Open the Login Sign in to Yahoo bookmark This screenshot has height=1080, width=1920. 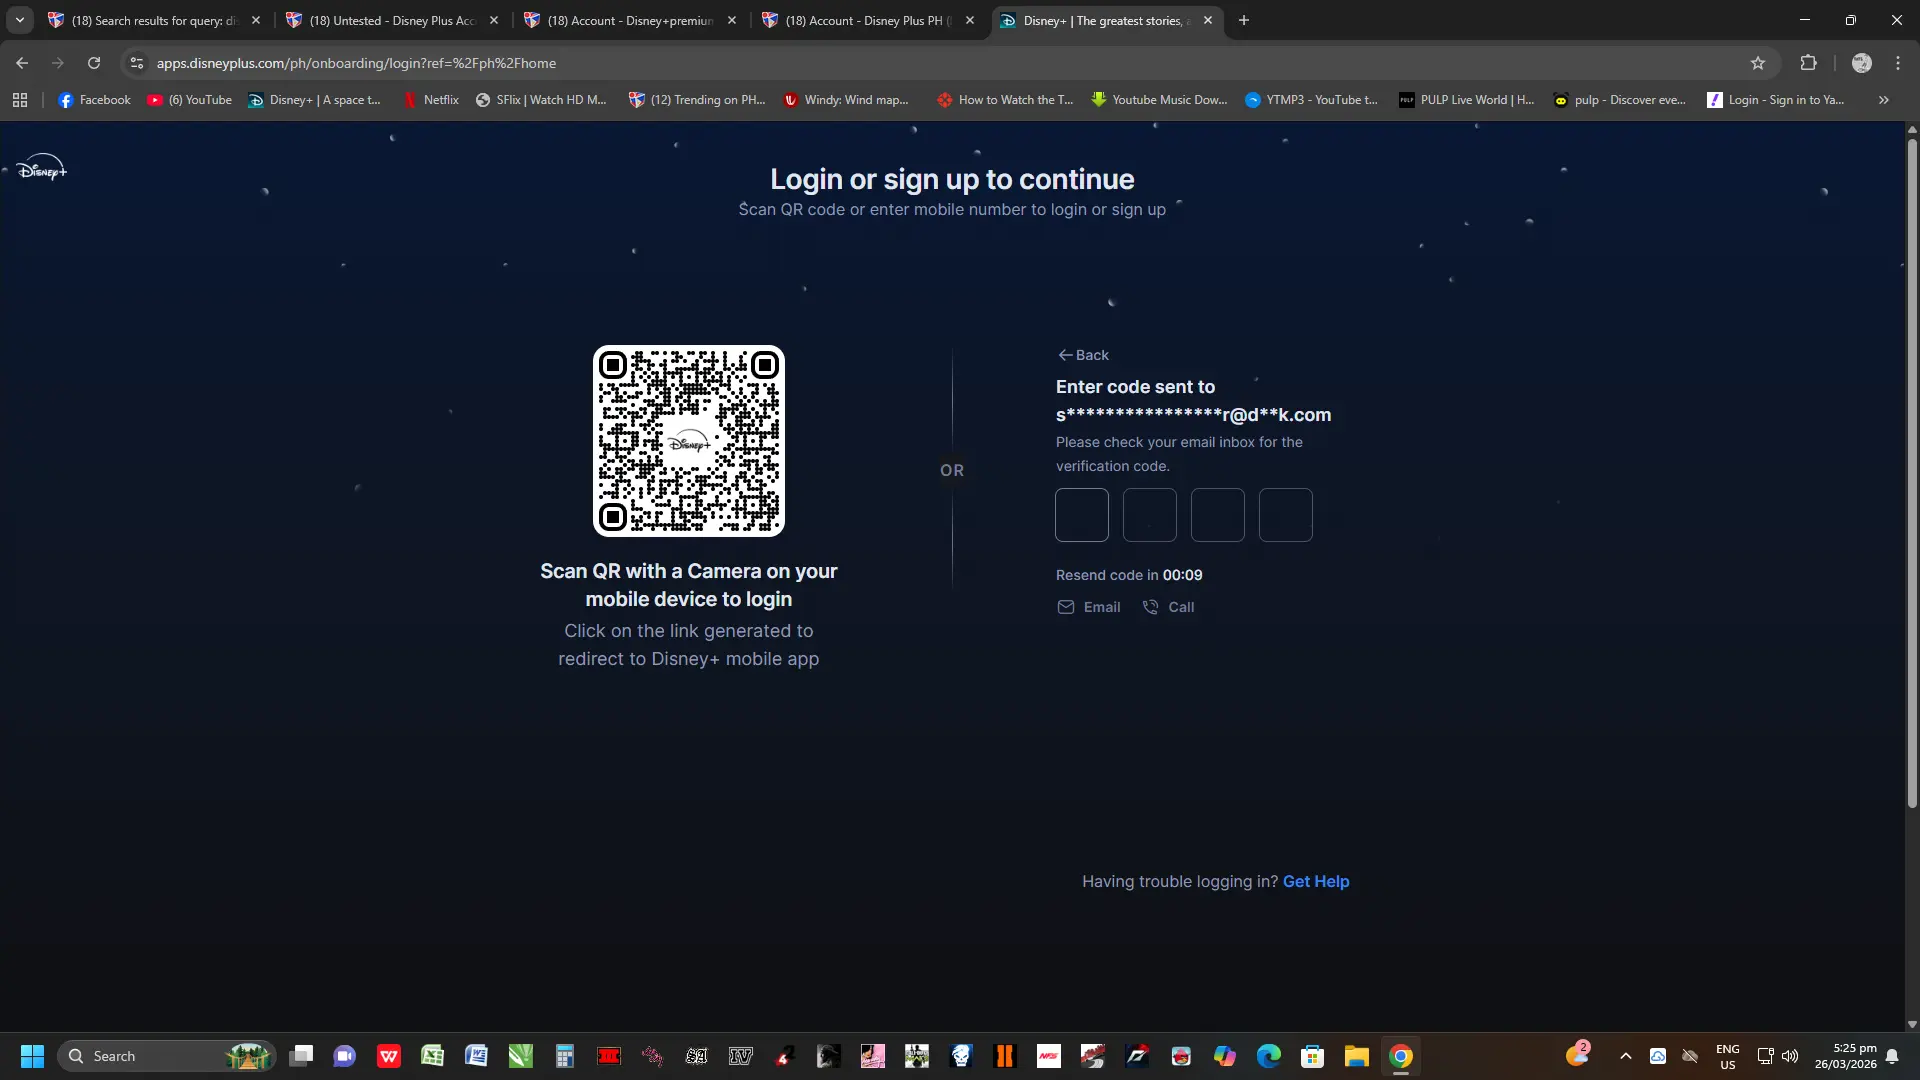(x=1775, y=100)
